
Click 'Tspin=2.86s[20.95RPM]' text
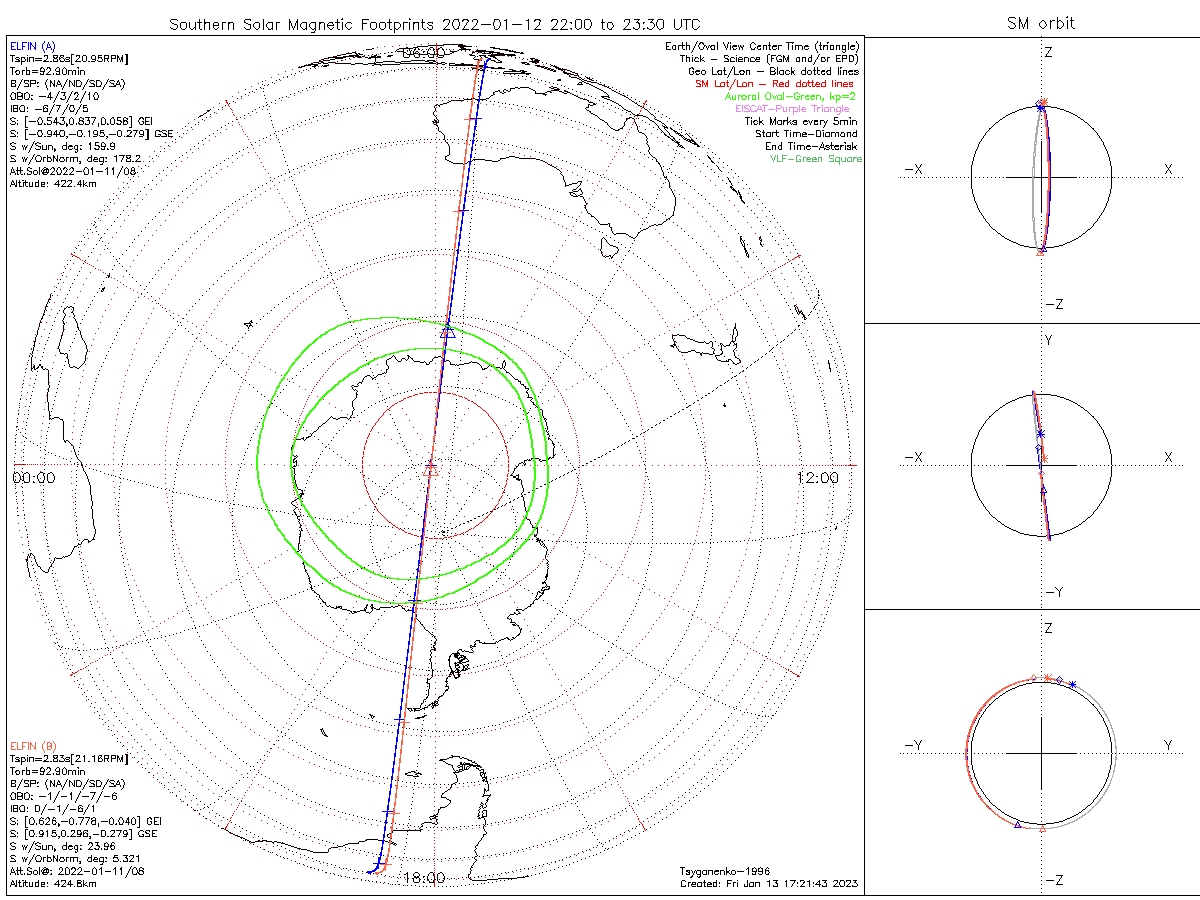[68, 60]
